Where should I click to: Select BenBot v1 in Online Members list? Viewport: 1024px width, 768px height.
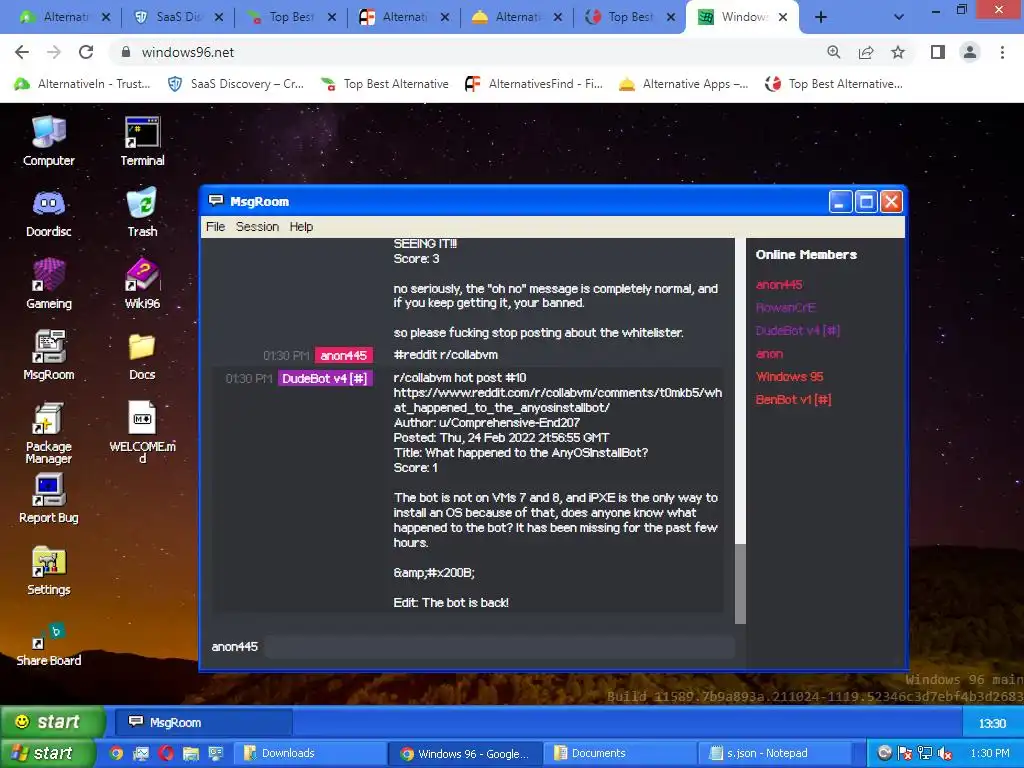click(793, 400)
